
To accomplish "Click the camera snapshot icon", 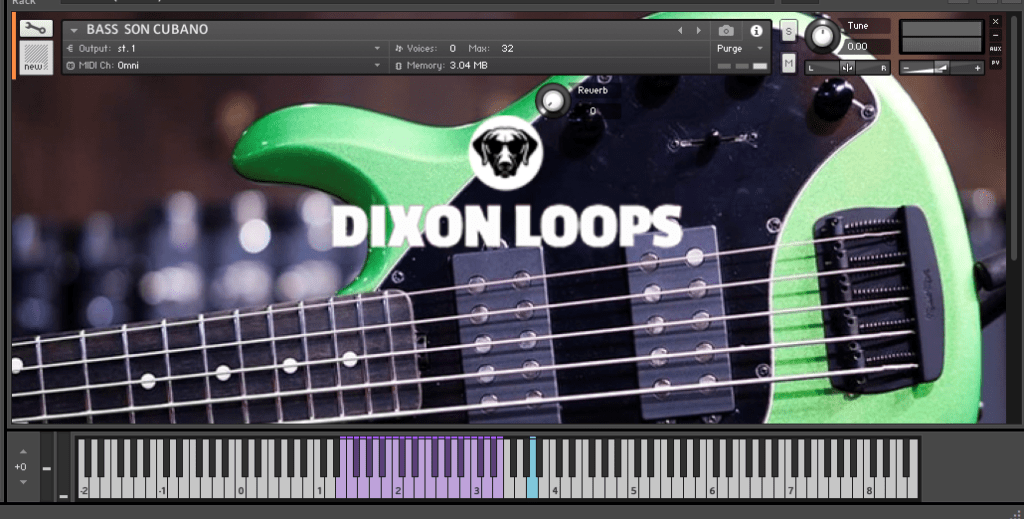I will (727, 31).
